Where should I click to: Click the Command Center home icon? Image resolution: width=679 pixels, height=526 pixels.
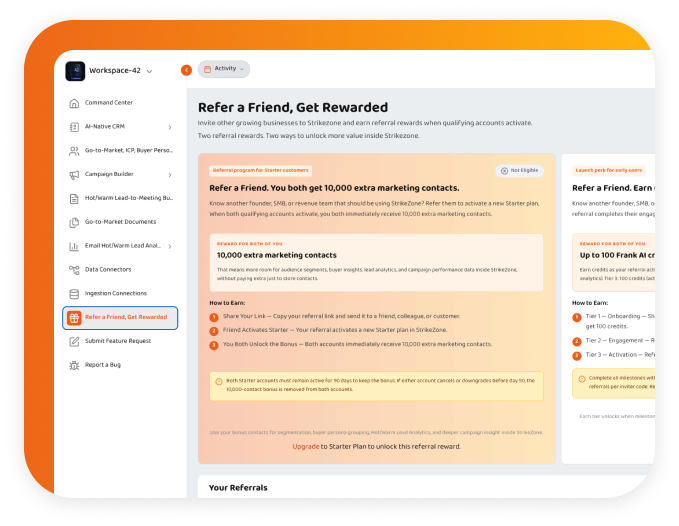coord(74,103)
